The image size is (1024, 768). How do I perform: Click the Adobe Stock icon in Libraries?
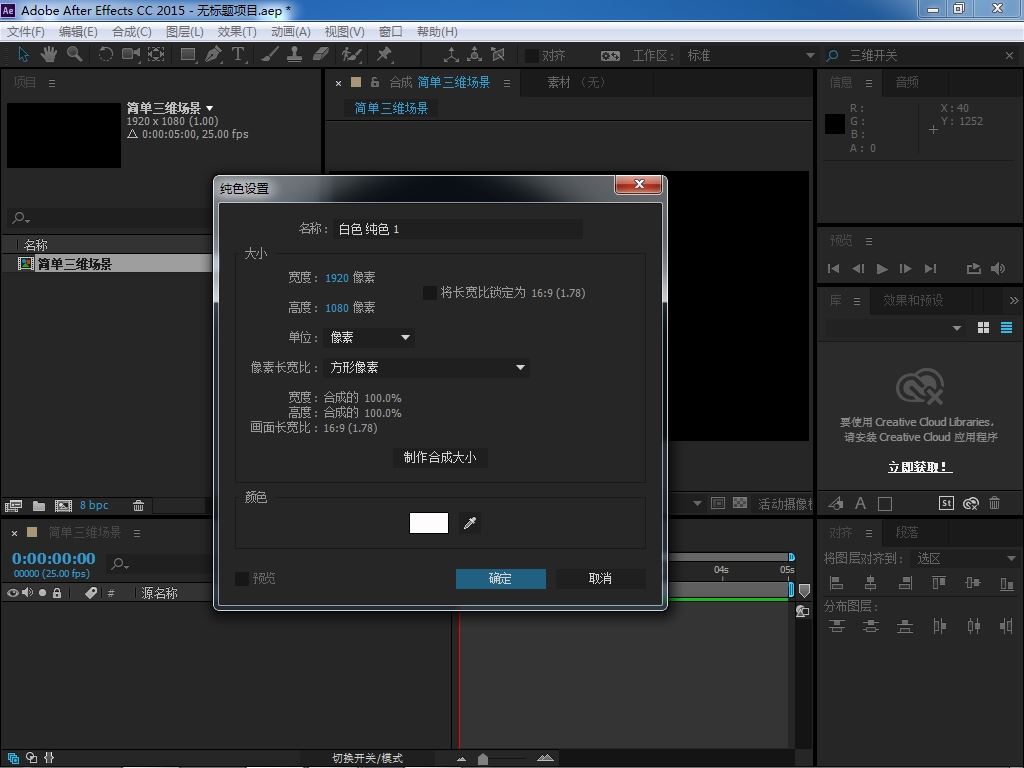click(x=946, y=503)
